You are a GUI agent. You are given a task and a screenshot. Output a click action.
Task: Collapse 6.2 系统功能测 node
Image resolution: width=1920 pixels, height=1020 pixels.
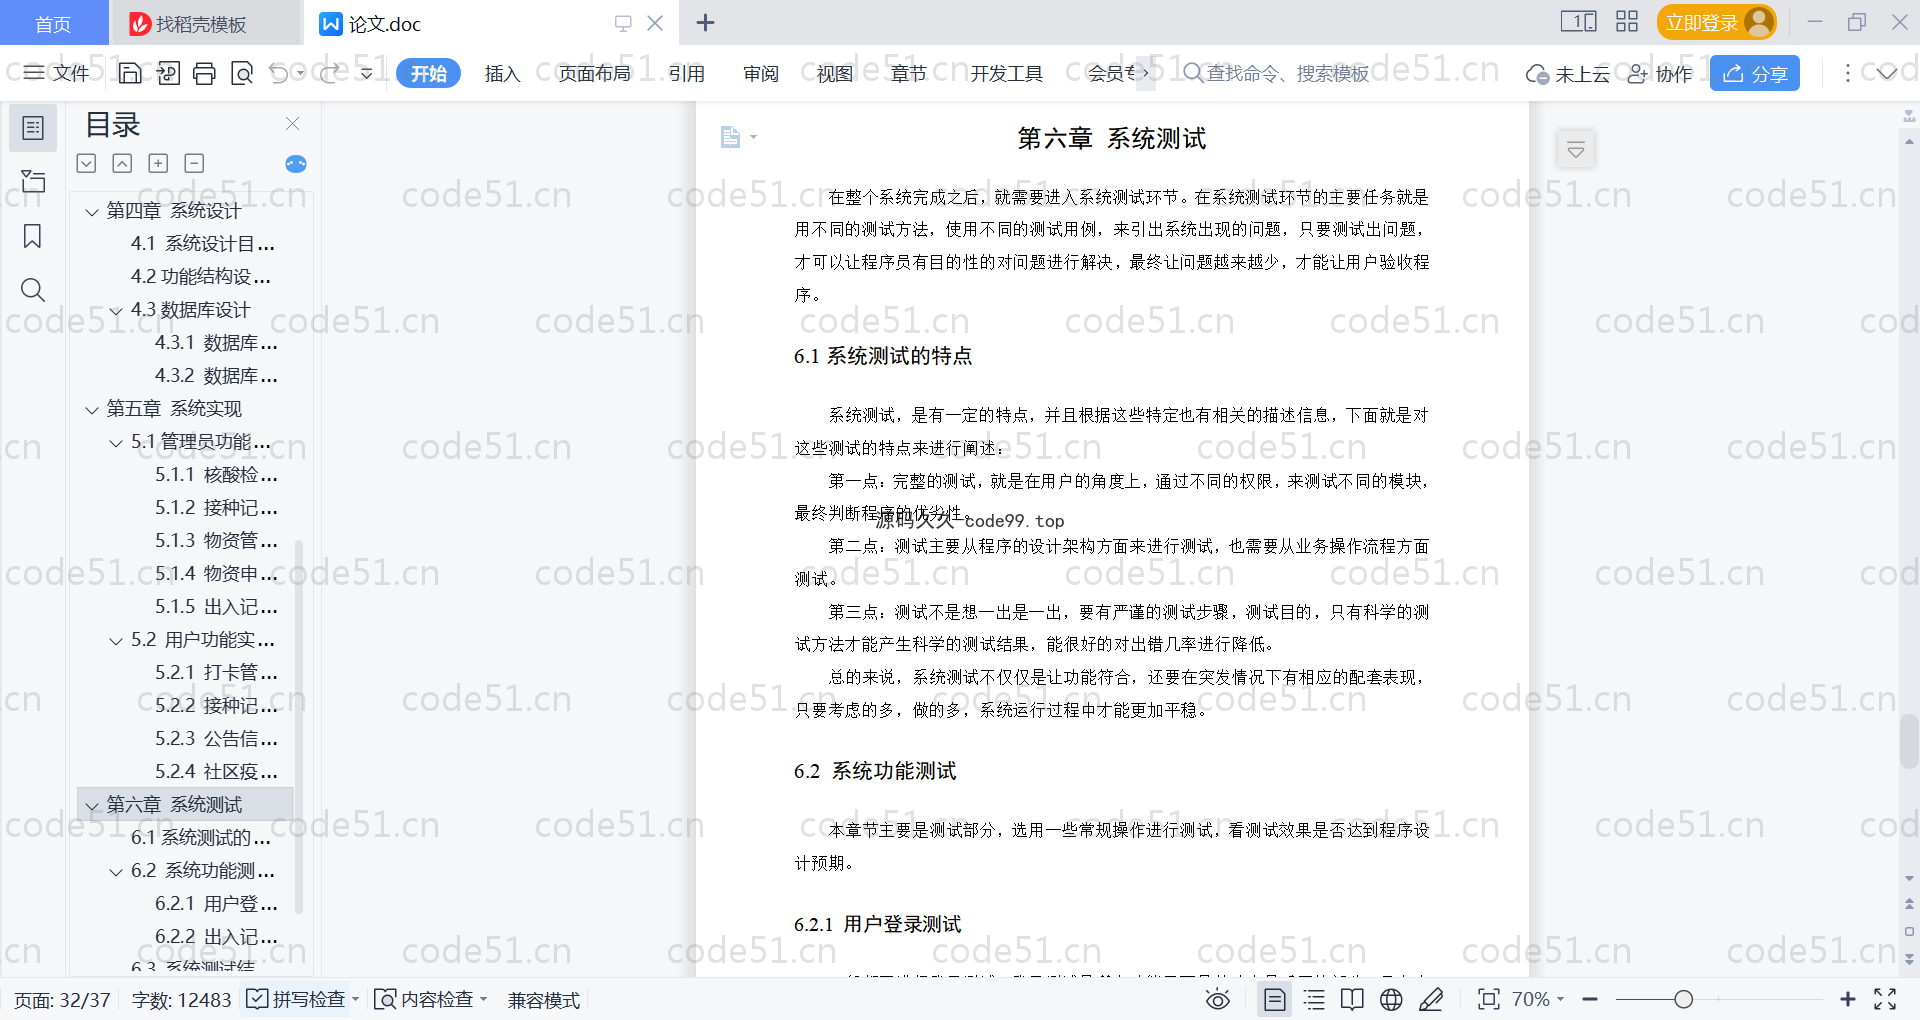[x=116, y=871]
